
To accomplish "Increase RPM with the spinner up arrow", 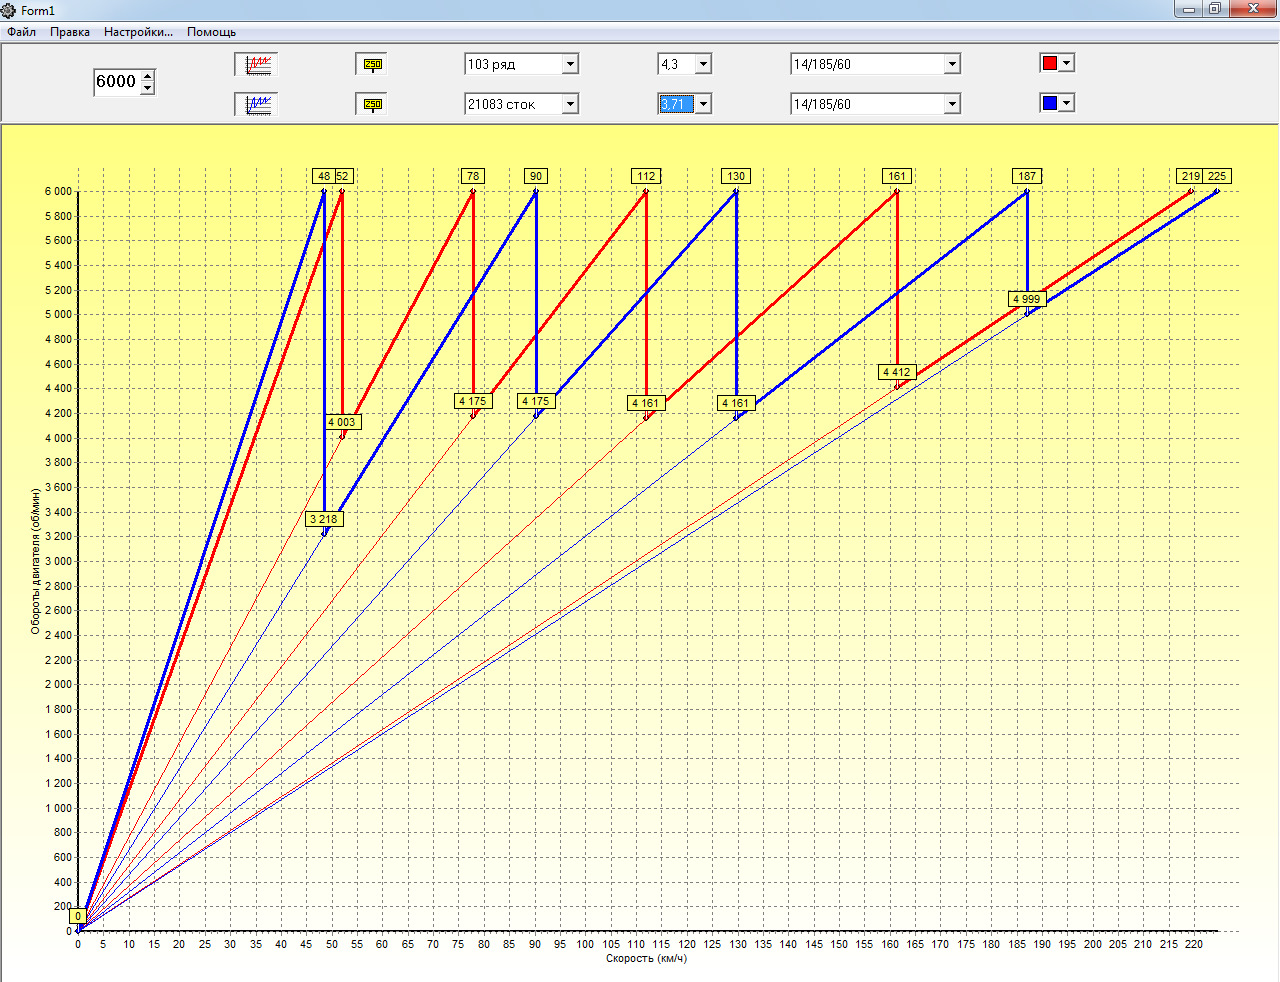I will pyautogui.click(x=148, y=76).
